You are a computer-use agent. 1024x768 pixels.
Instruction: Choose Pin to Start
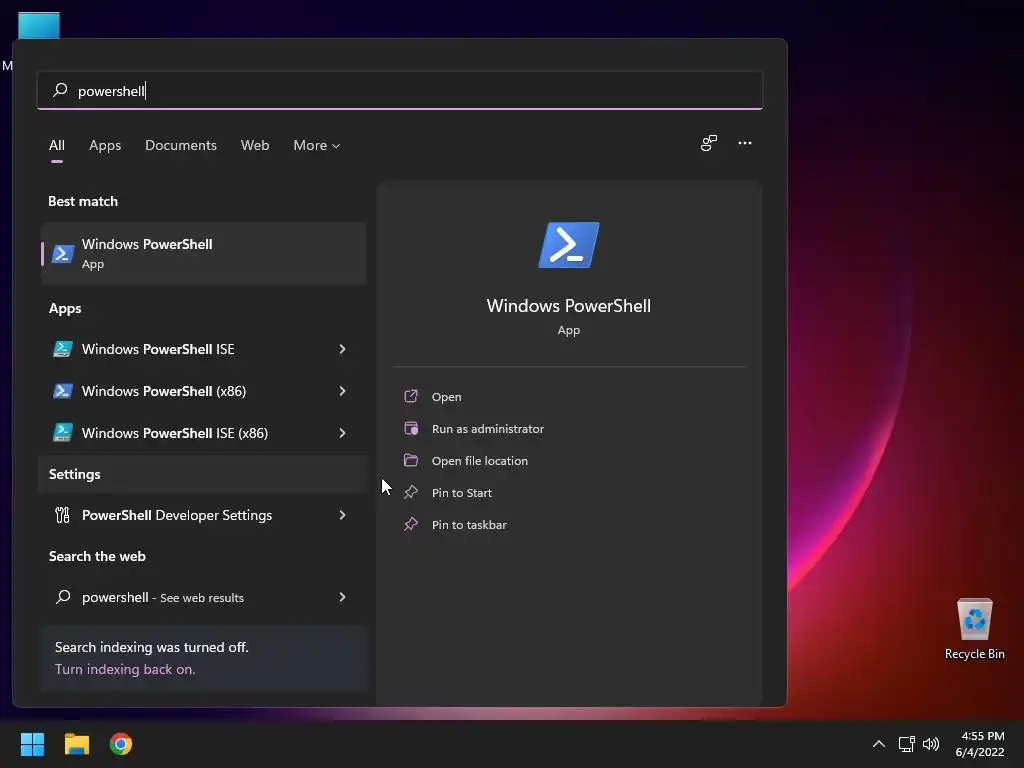462,493
